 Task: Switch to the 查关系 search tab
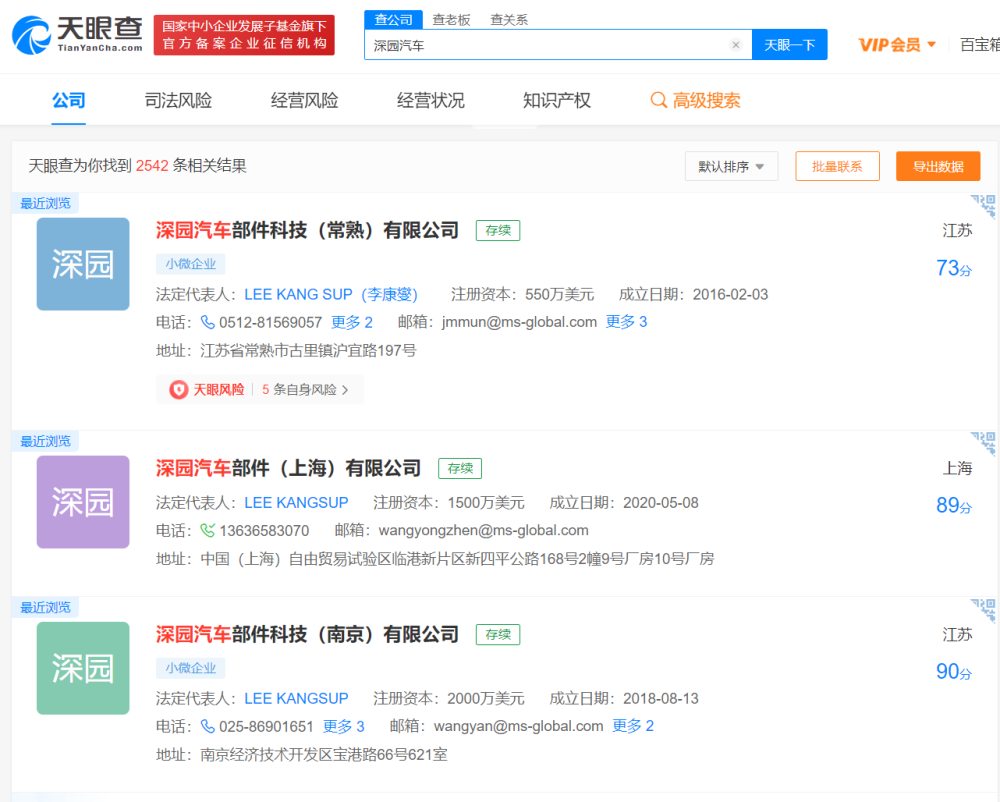[x=509, y=20]
